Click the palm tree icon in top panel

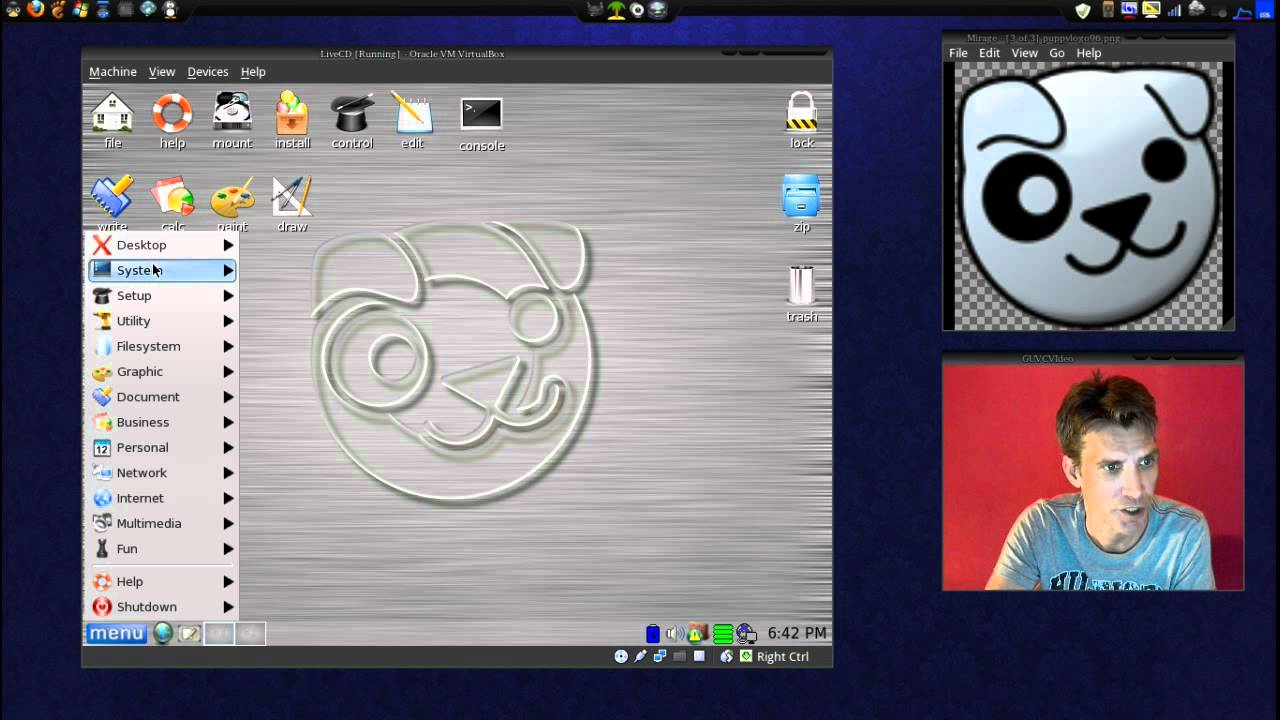coord(617,10)
